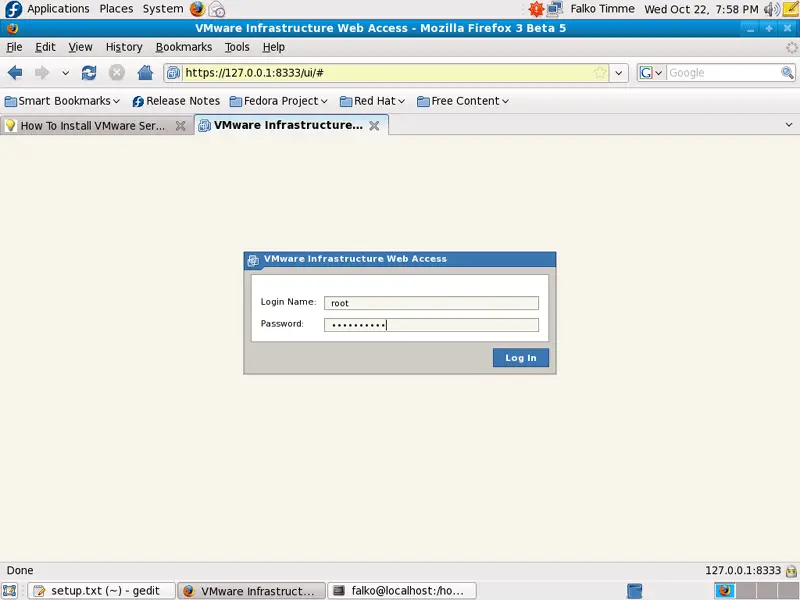Switch to the VMware Infrastructure taskbar entry

pyautogui.click(x=252, y=591)
